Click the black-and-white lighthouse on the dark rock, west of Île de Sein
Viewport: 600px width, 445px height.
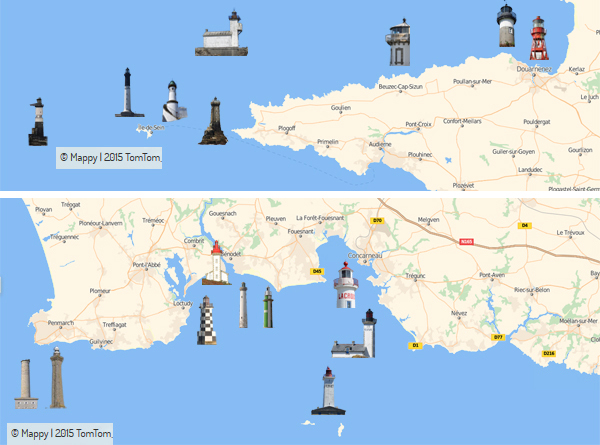coord(38,122)
